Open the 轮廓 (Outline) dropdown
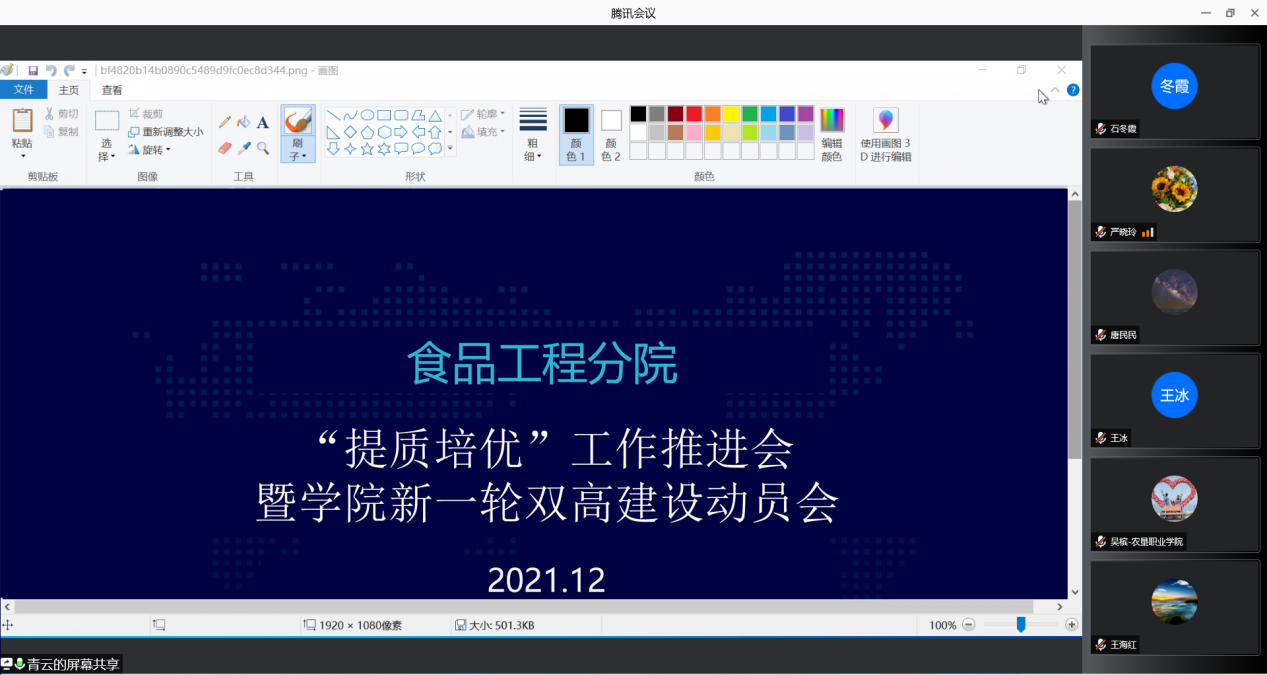Screen dimensions: 1267x675 click(x=482, y=114)
